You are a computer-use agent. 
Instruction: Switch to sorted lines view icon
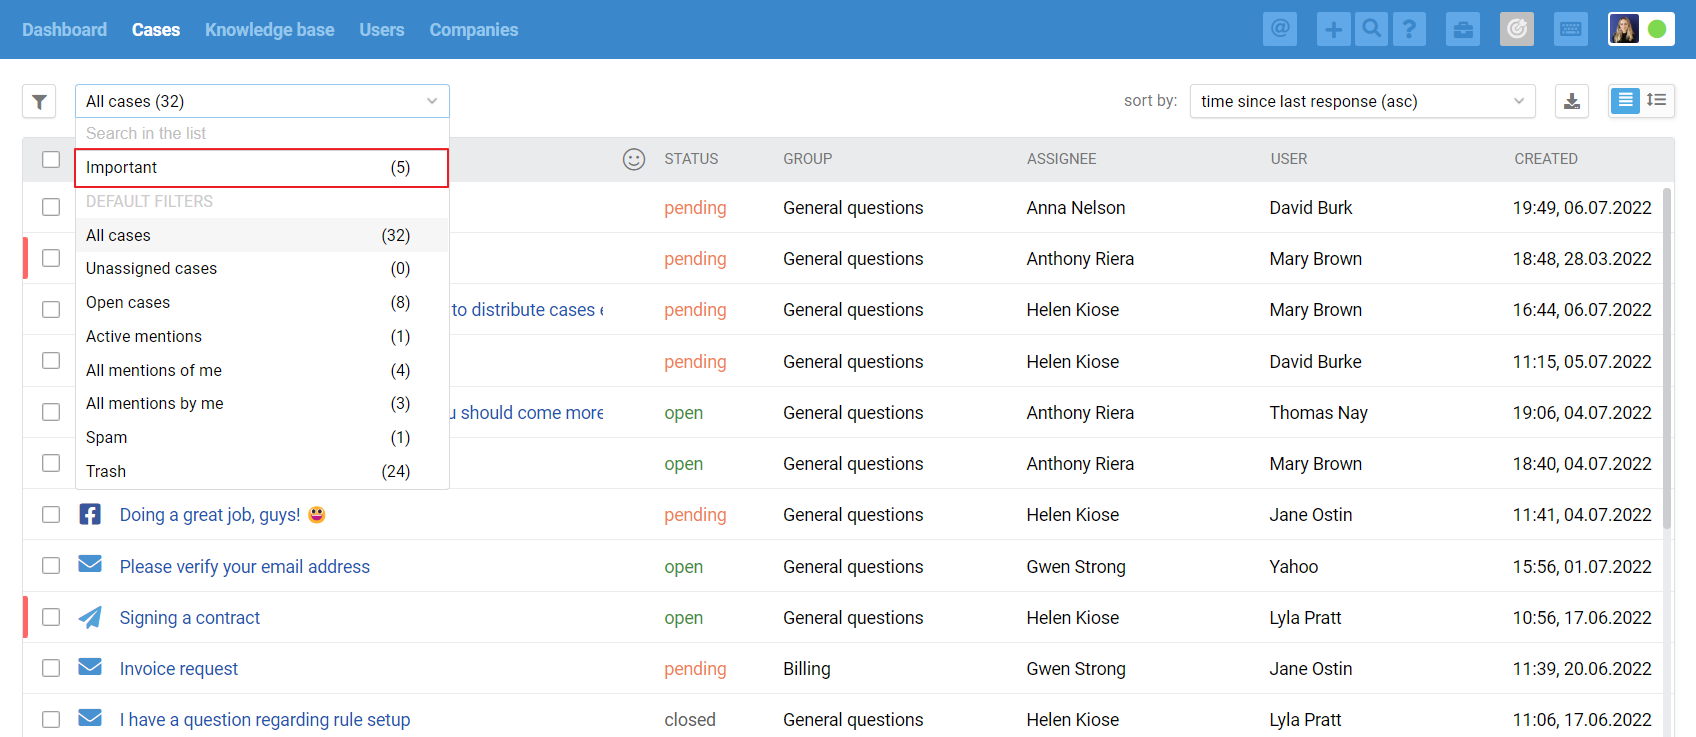click(x=1657, y=100)
